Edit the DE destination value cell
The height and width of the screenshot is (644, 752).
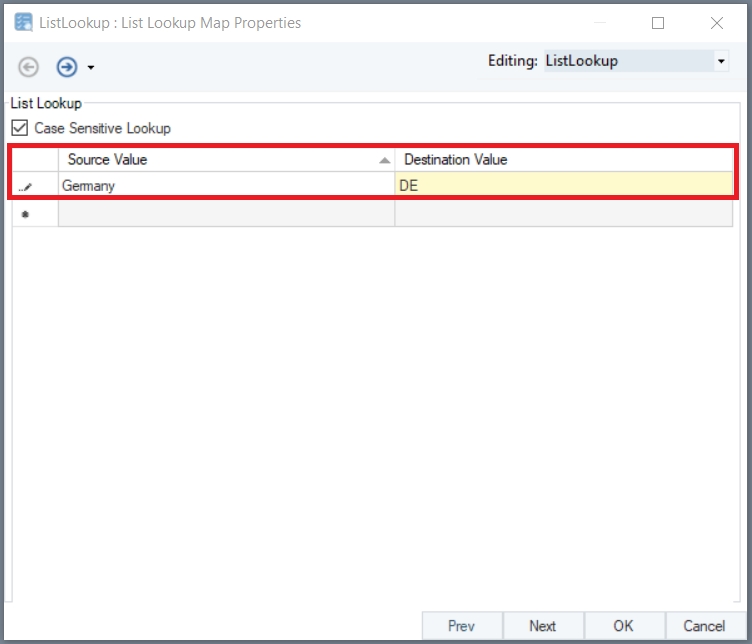pyautogui.click(x=564, y=185)
